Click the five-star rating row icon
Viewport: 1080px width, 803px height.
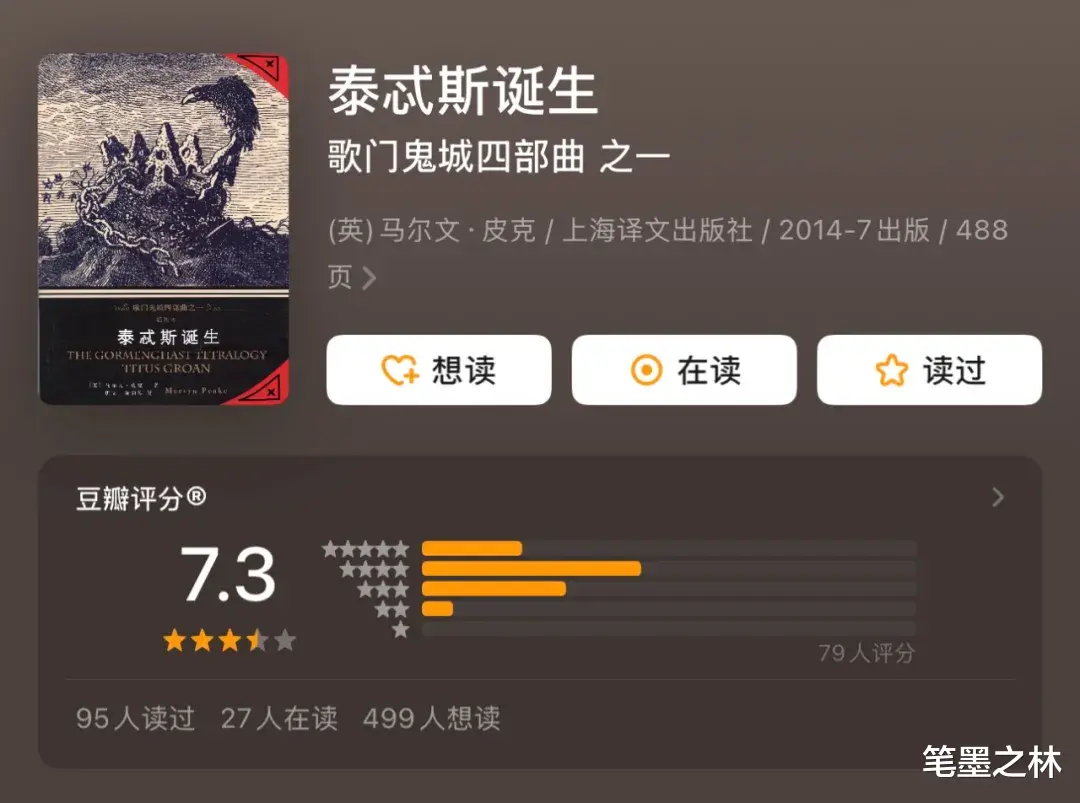tap(366, 549)
